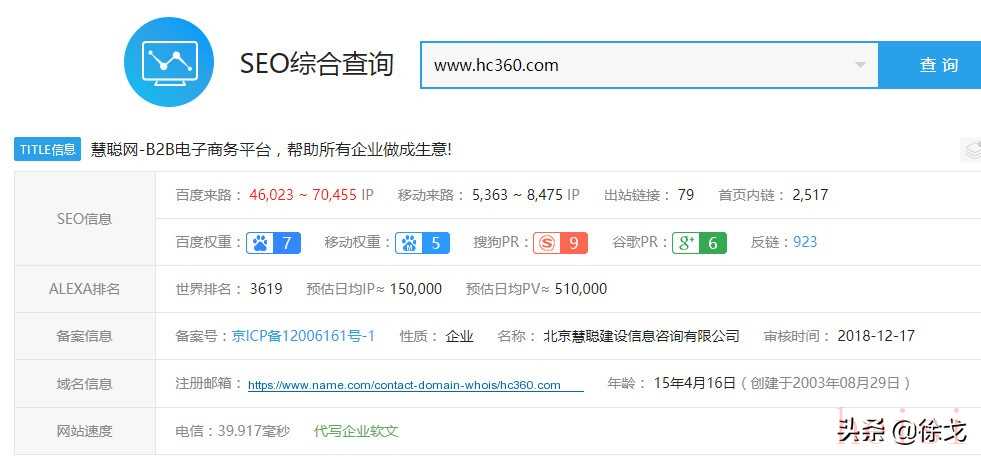Click the layers icon right of title

[972, 150]
